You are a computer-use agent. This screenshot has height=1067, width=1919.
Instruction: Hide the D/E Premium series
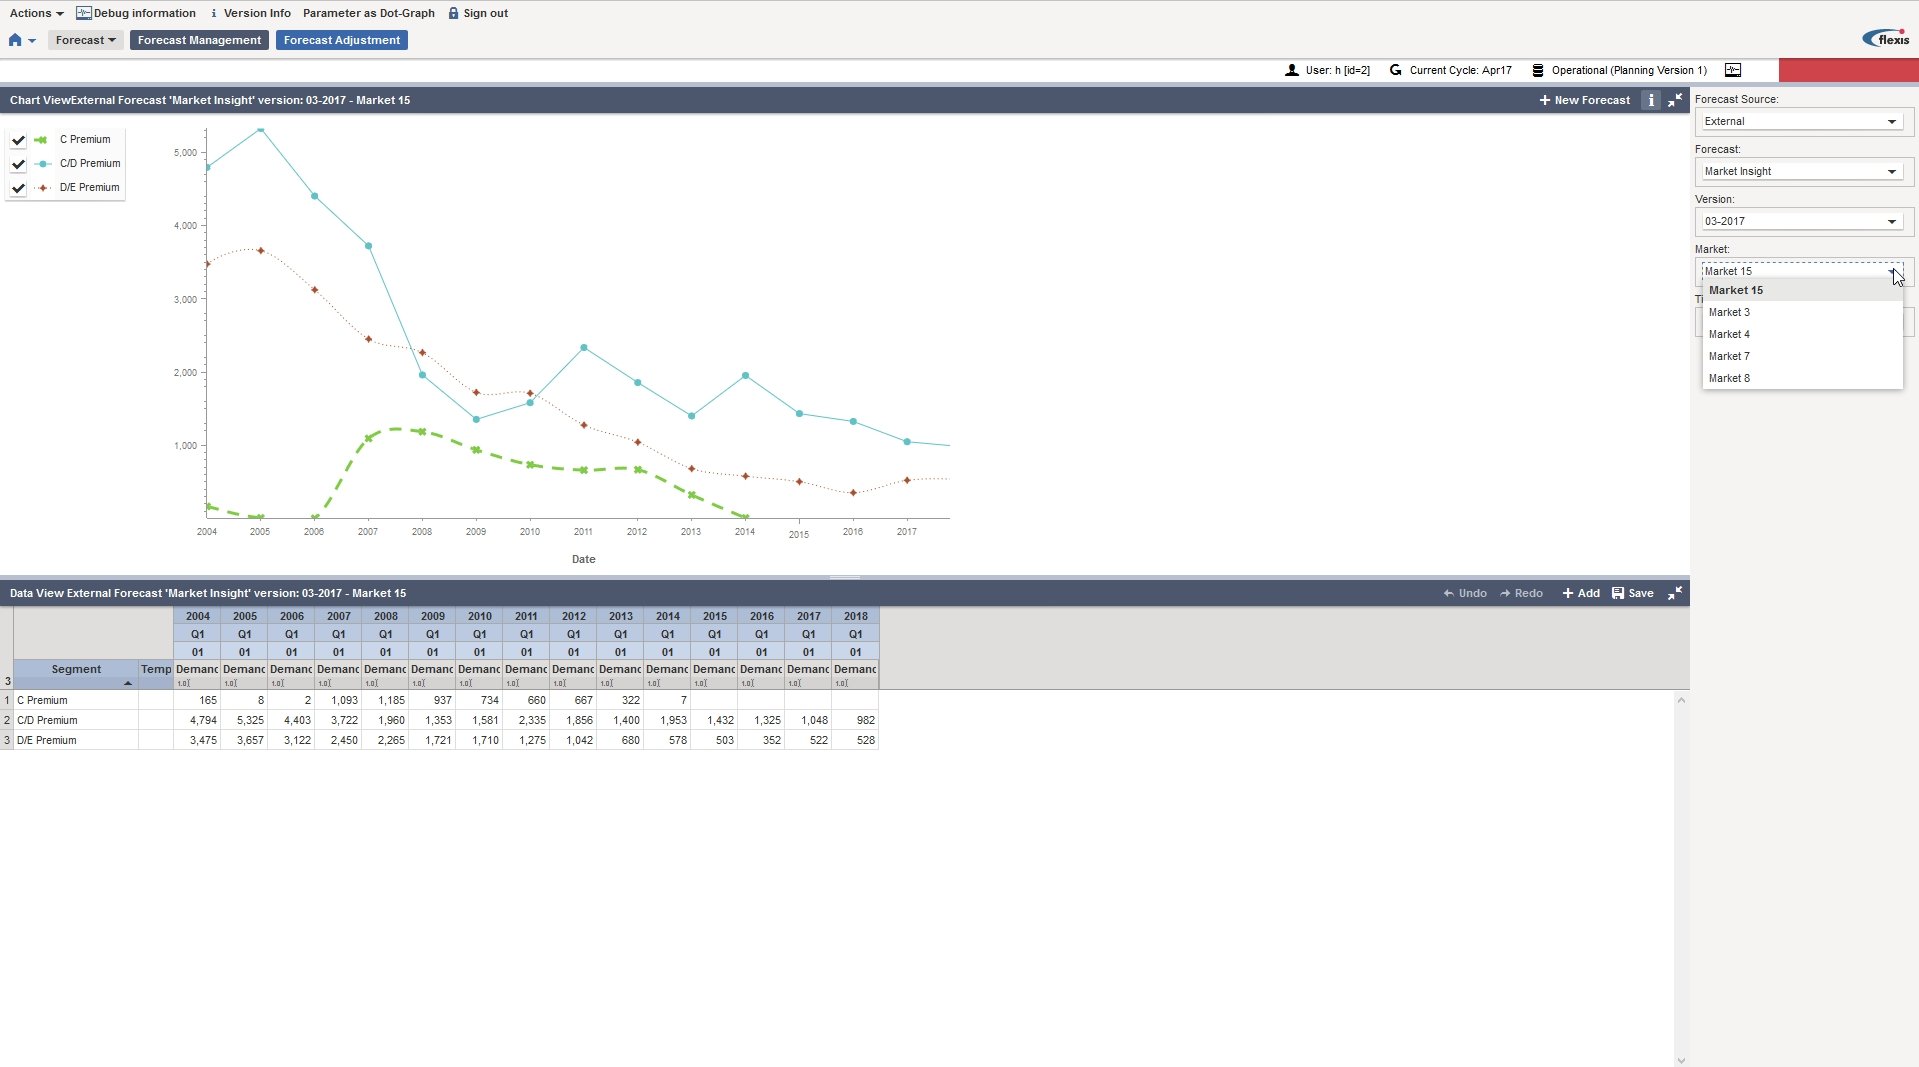18,188
